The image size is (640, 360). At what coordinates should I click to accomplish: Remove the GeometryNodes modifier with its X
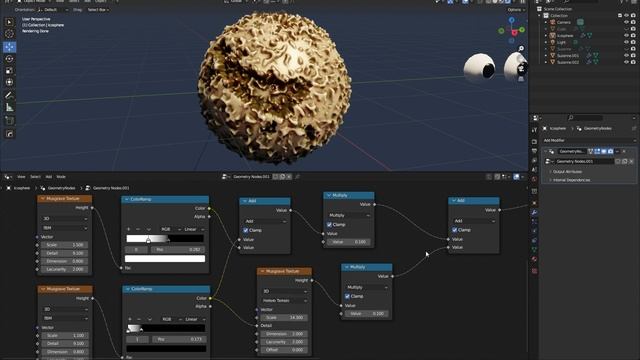(x=624, y=151)
